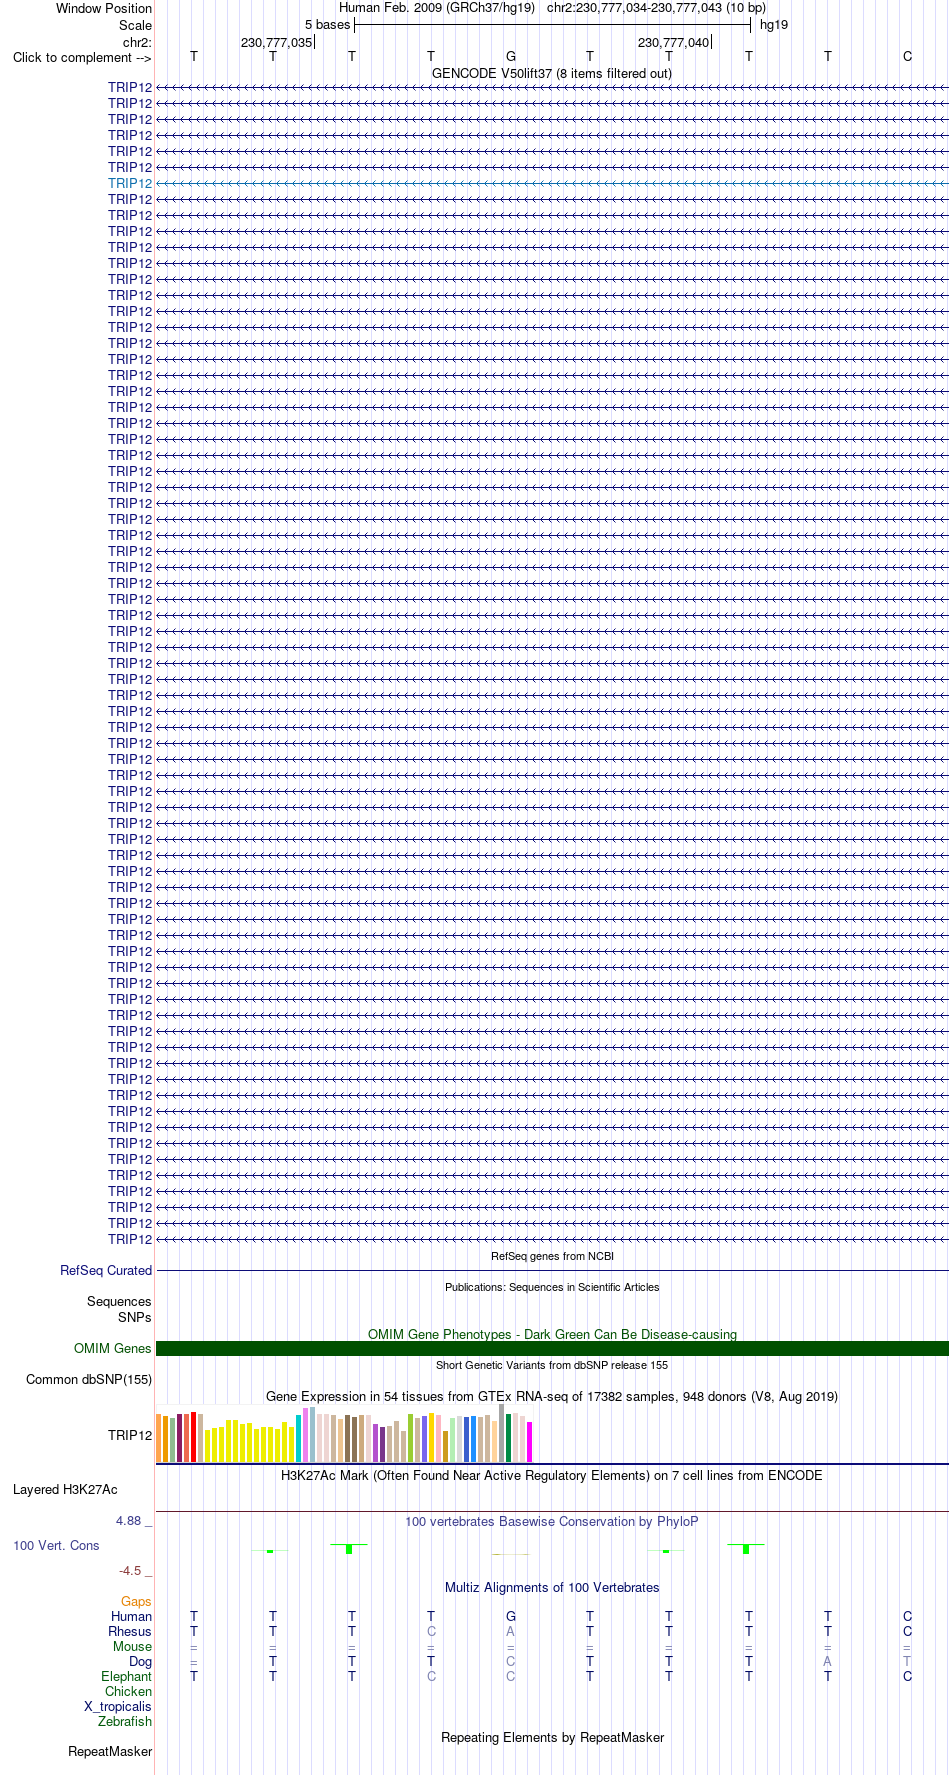950x1775 pixels.
Task: Click the Sequences track label
Action: tap(119, 1301)
